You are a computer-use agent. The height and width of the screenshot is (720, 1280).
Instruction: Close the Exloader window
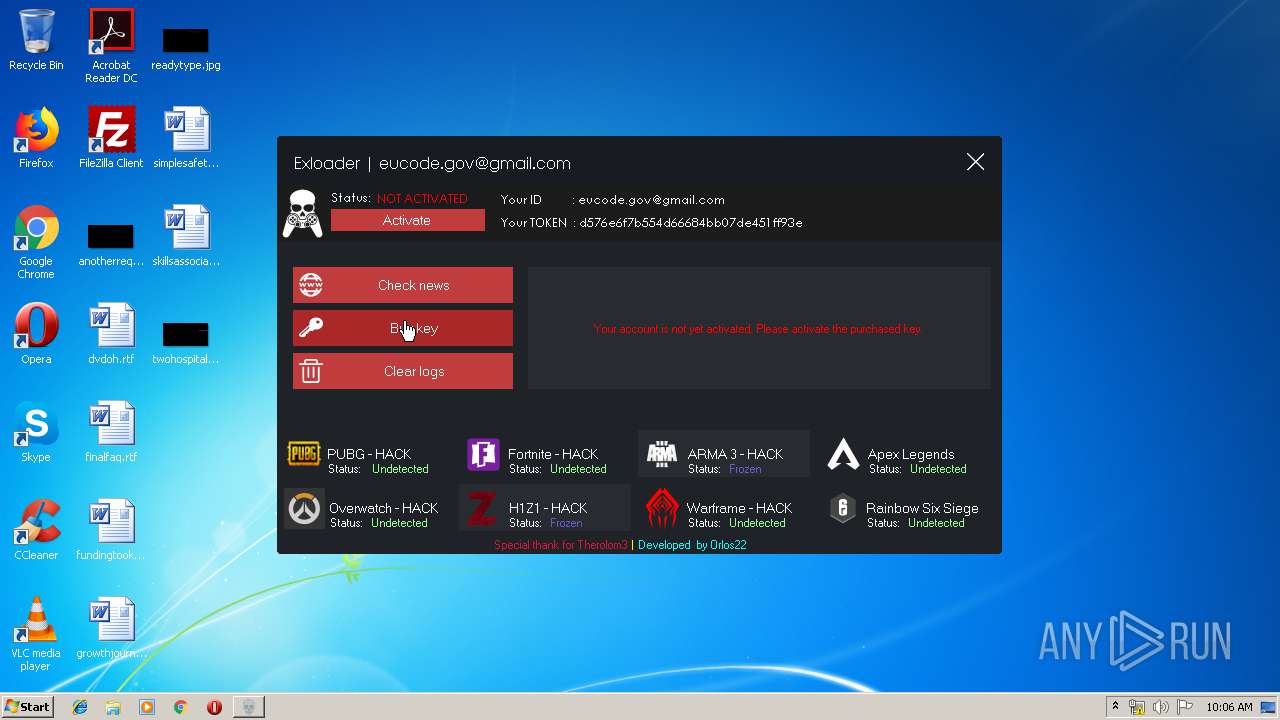click(975, 162)
